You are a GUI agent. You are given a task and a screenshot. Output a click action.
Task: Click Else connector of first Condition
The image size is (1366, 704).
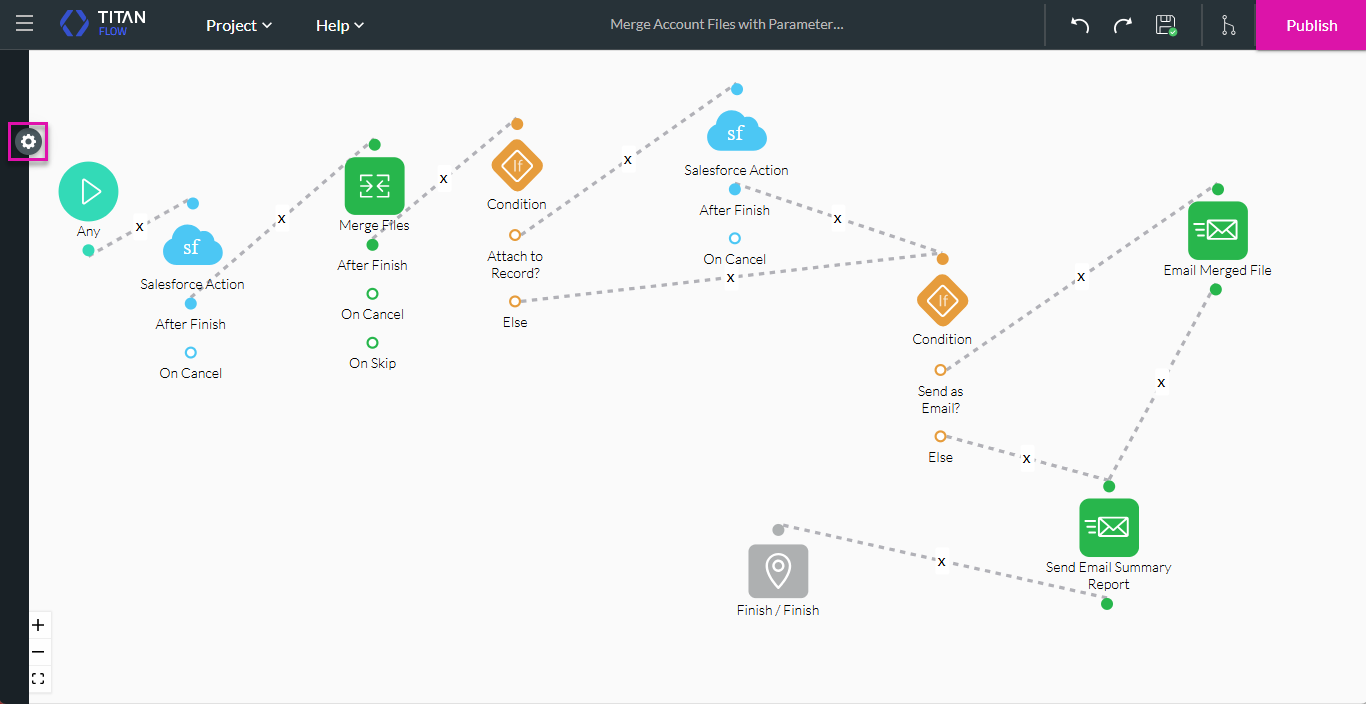tap(515, 301)
